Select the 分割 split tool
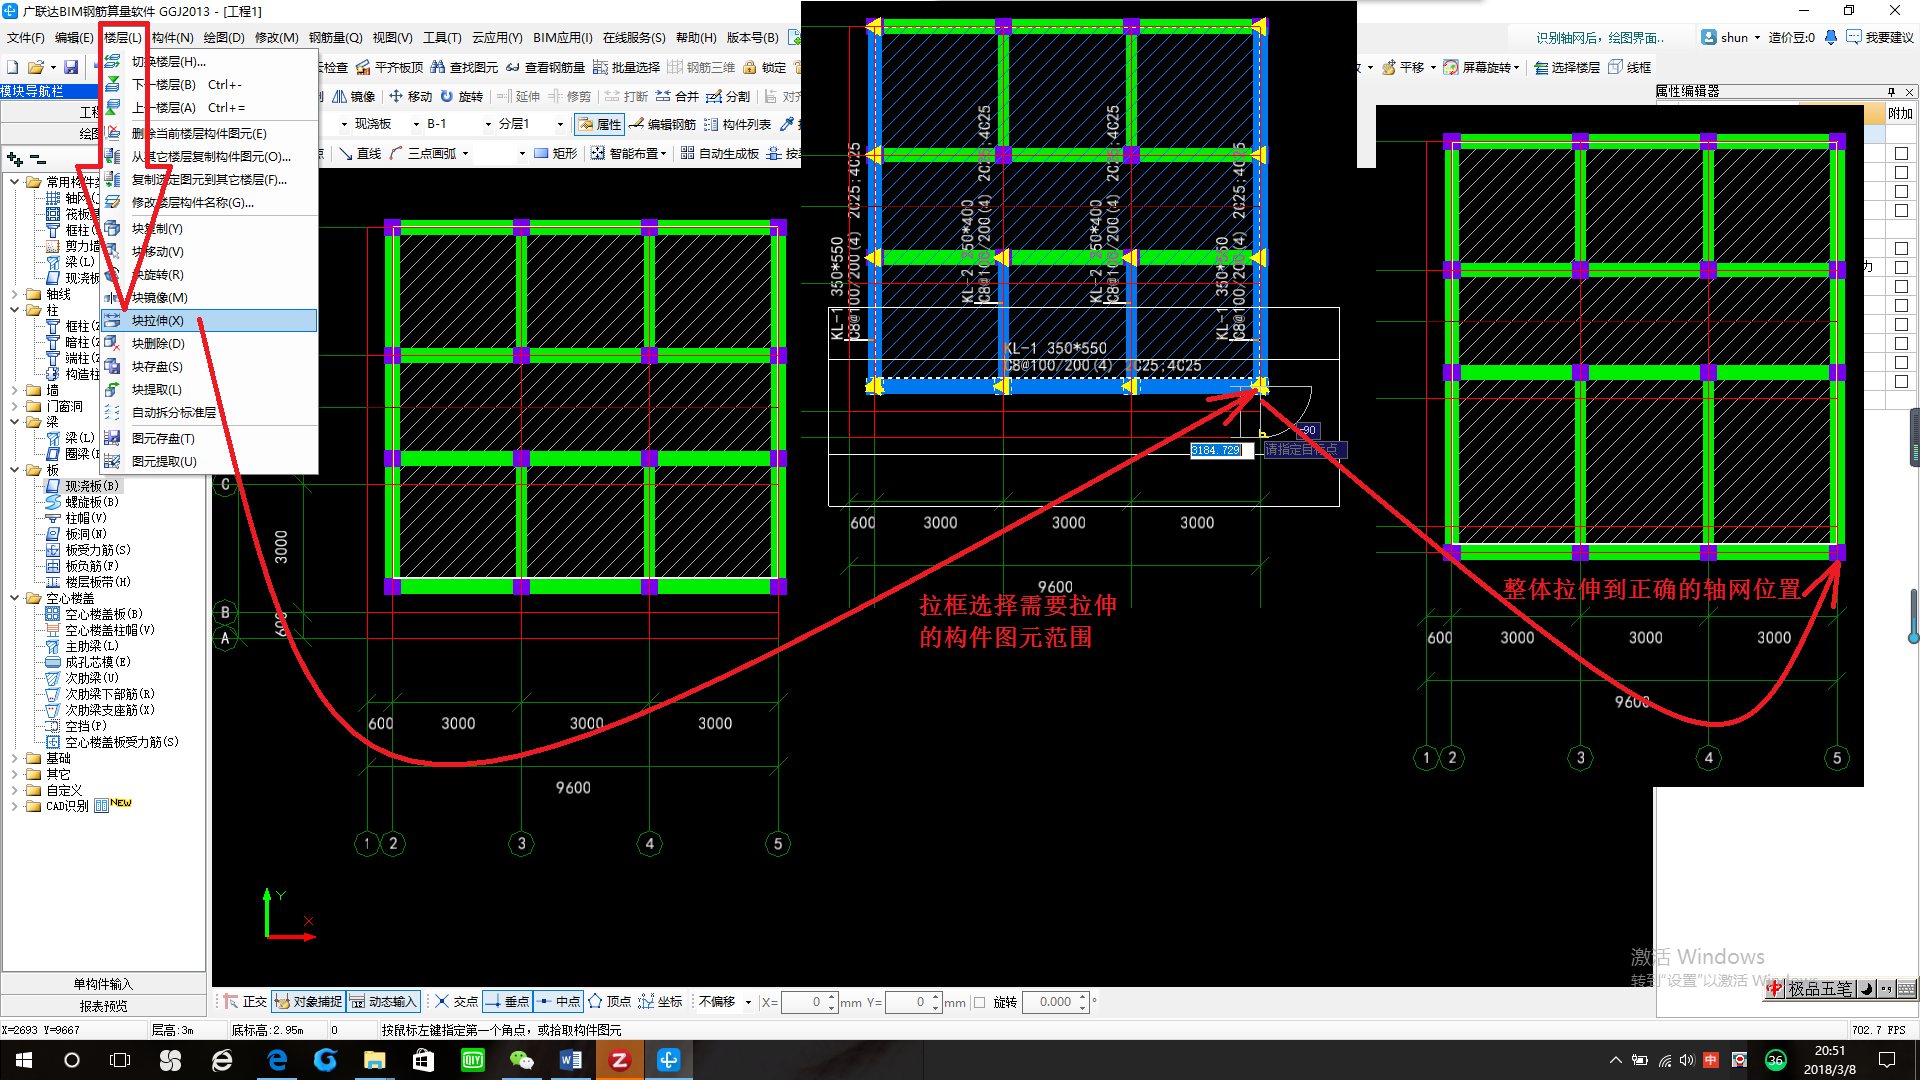Viewport: 1920px width, 1080px height. point(728,96)
